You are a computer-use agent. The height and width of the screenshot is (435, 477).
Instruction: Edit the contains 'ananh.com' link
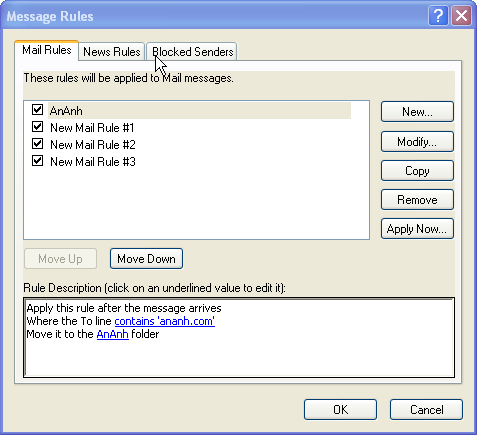point(165,321)
